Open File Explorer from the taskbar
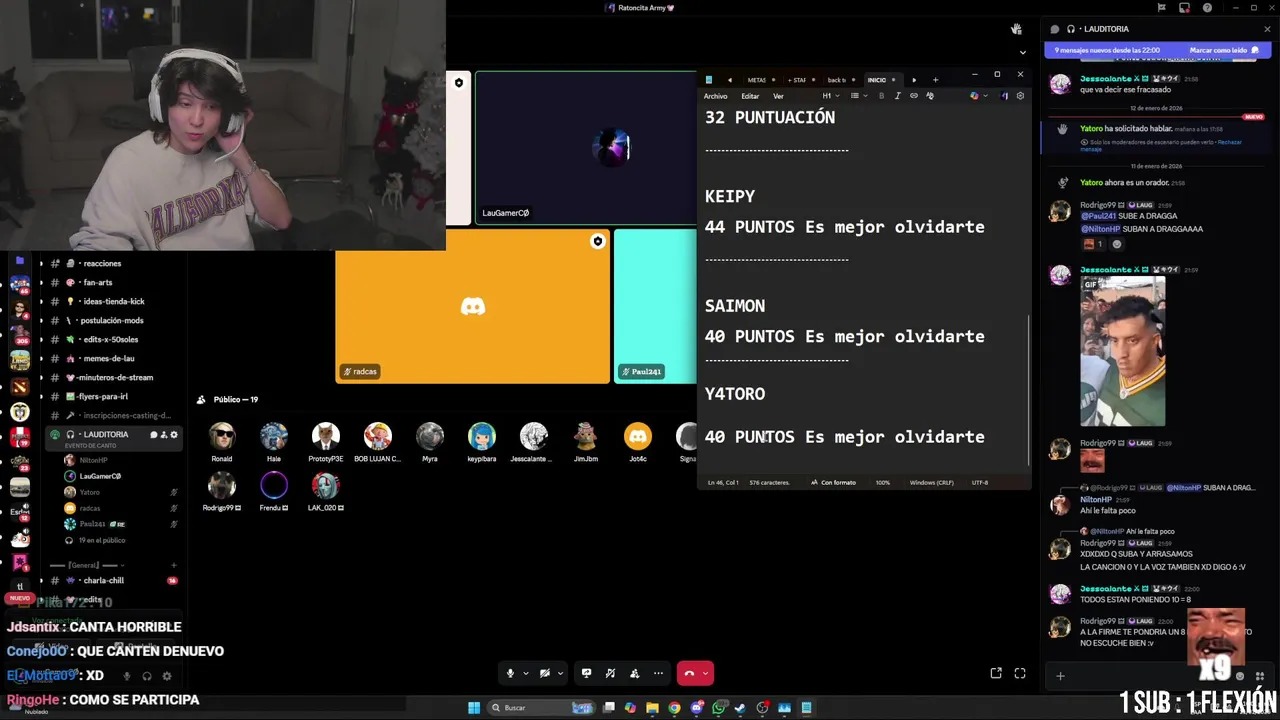Screen dimensions: 1280x720 pyautogui.click(x=653, y=708)
